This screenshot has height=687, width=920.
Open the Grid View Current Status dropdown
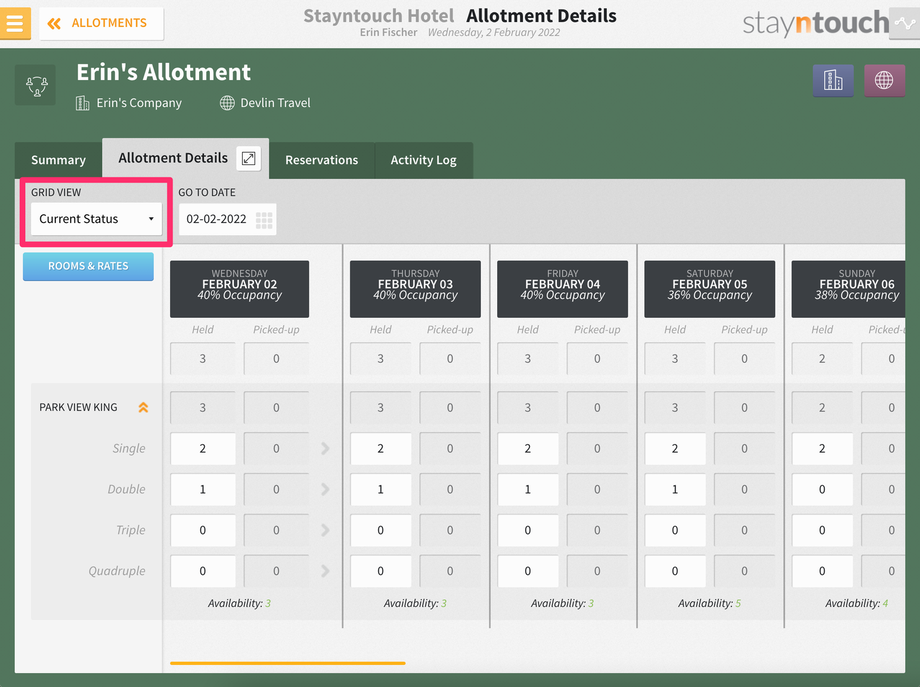pos(96,219)
